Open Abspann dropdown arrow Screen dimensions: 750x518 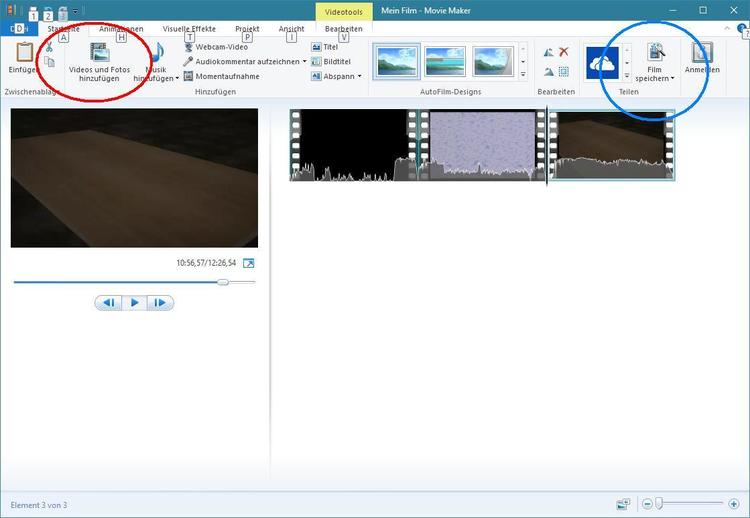360,76
